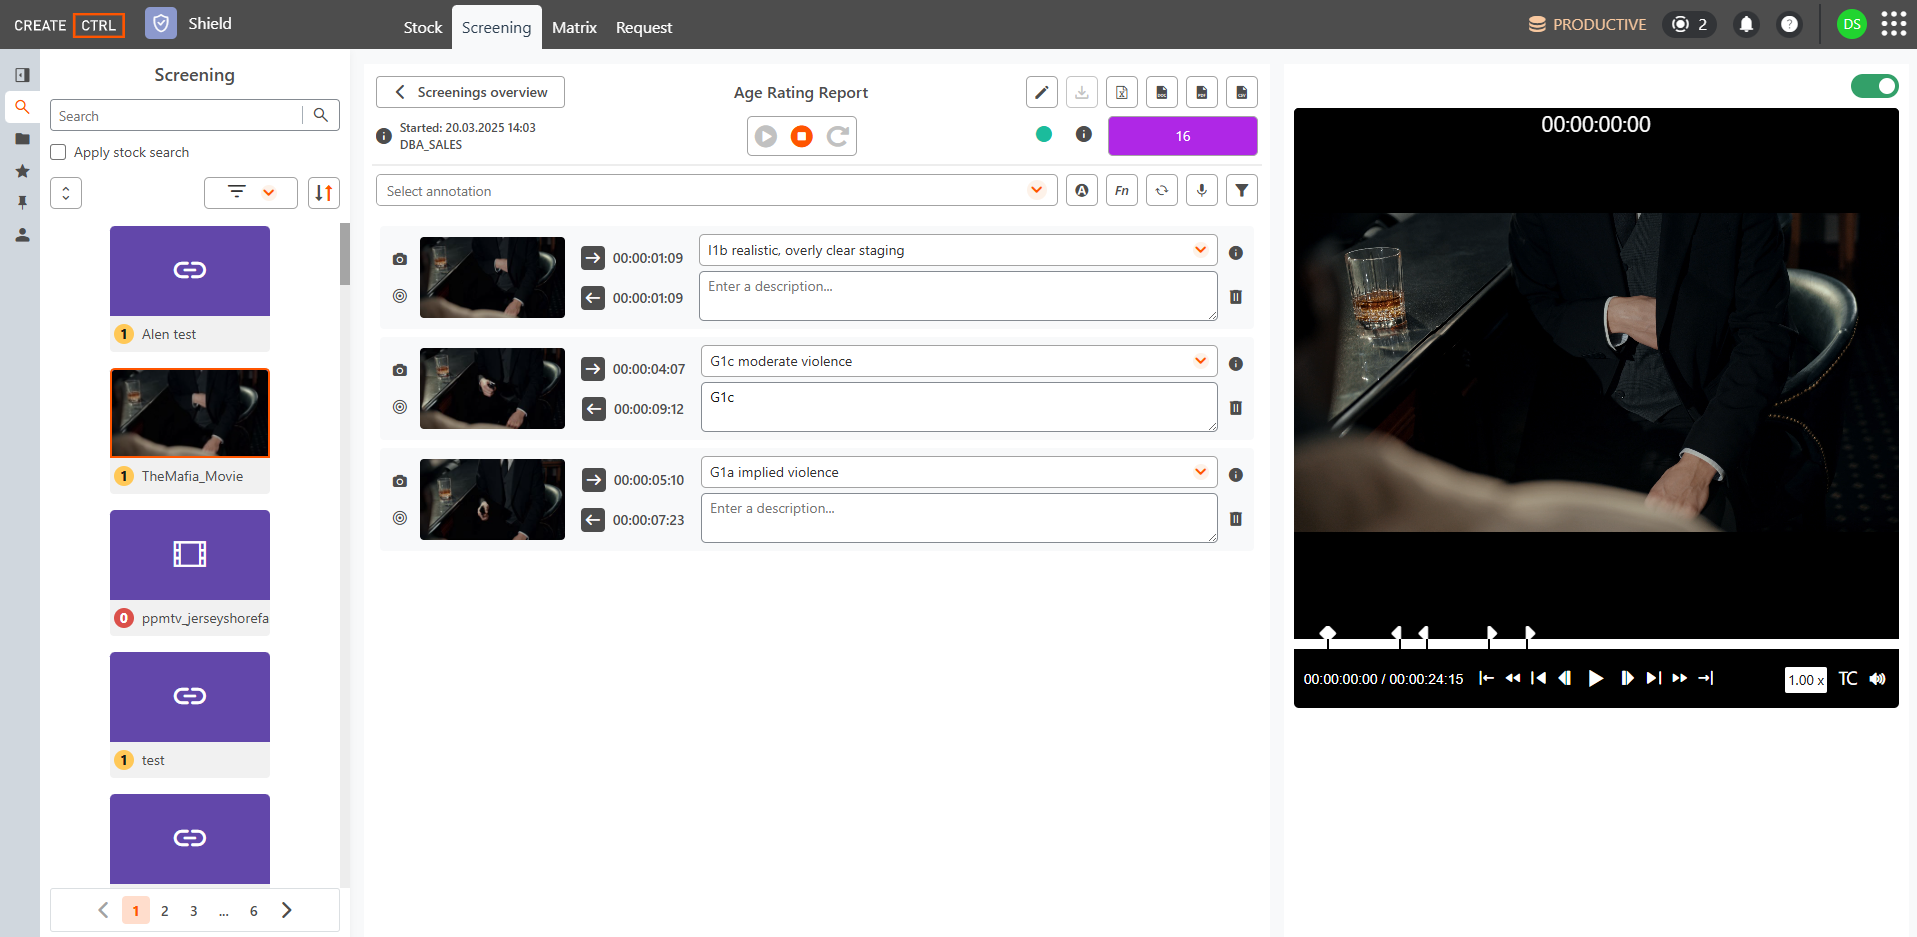Delete the G1a implied violence annotation

click(1236, 519)
